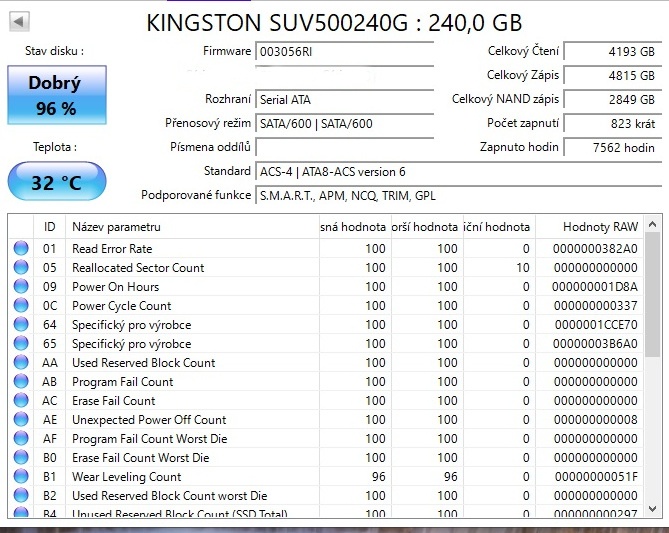Click the Rozhraní field Serial ATA
The height and width of the screenshot is (533, 669).
[x=345, y=99]
